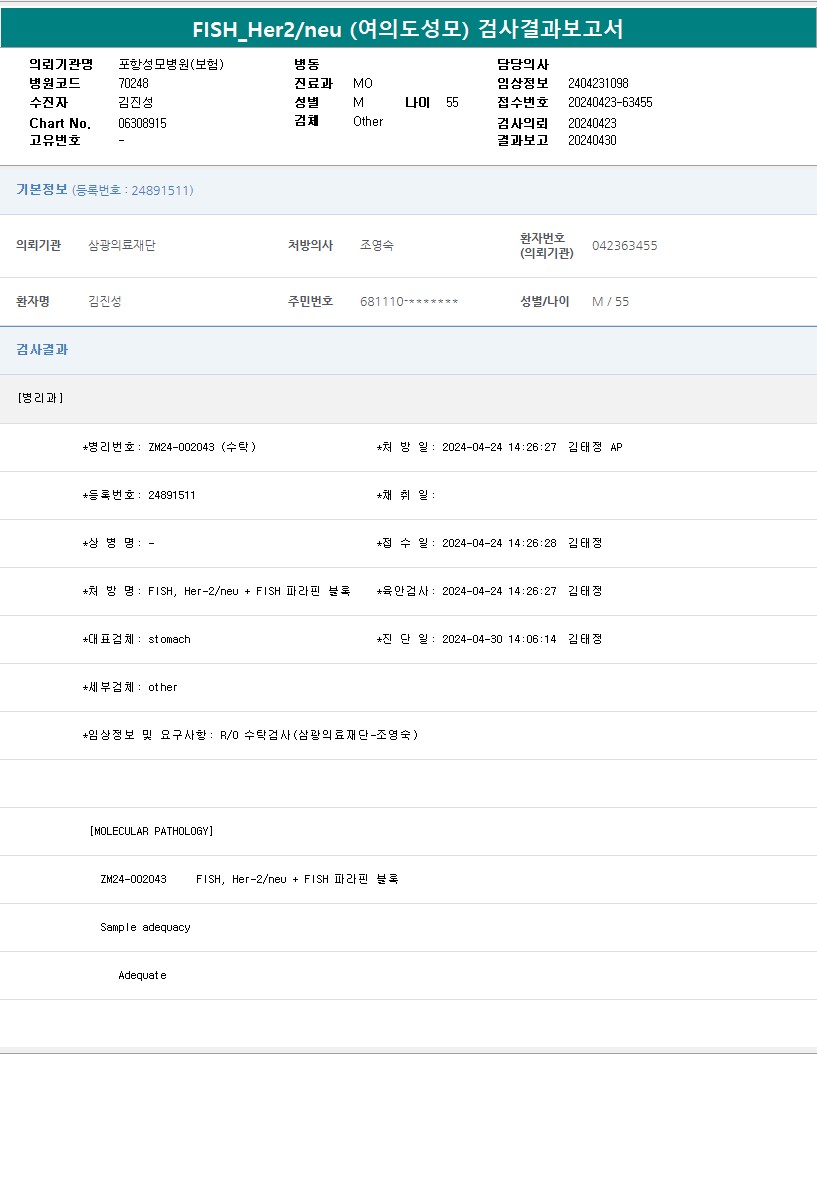Select clinical info number 2404231098

pos(598,83)
